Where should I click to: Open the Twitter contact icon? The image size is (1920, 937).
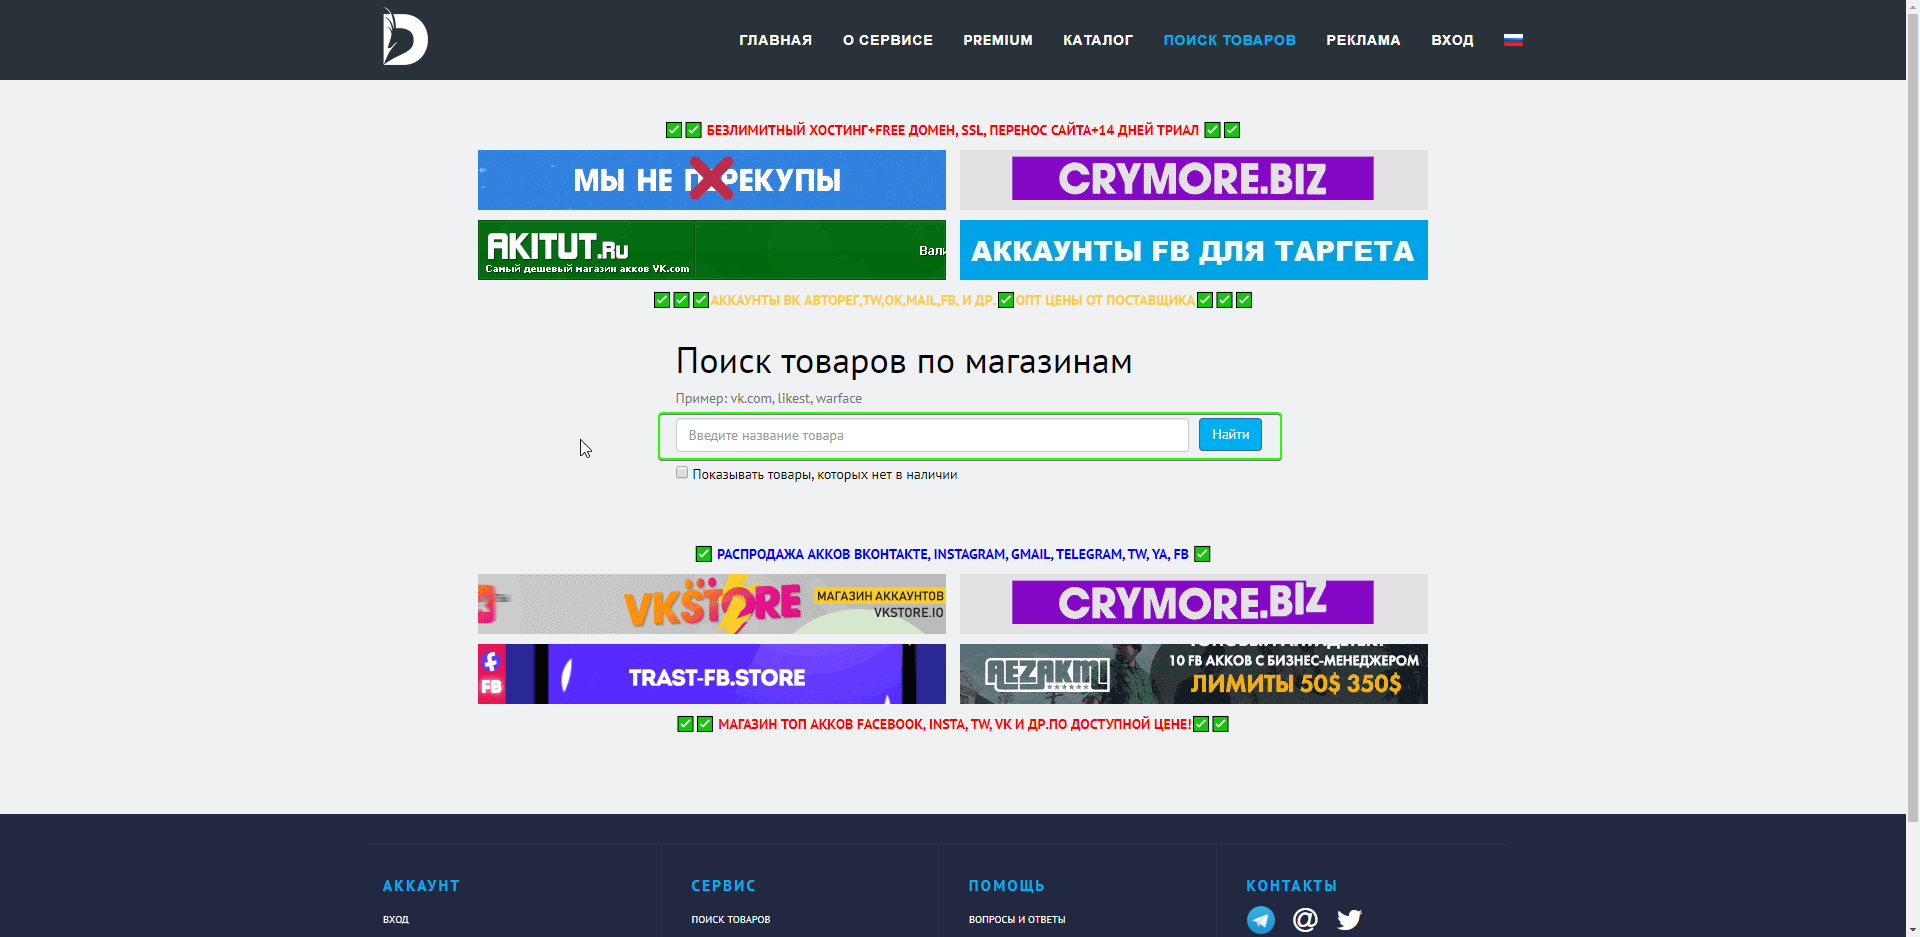point(1349,920)
